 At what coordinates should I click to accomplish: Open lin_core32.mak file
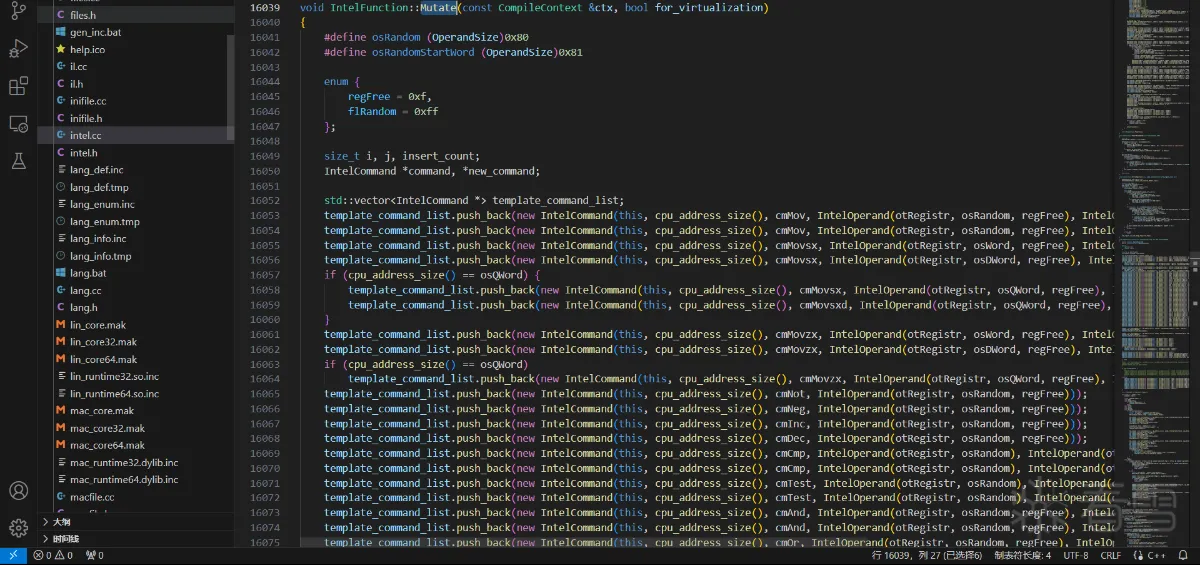pyautogui.click(x=136, y=342)
